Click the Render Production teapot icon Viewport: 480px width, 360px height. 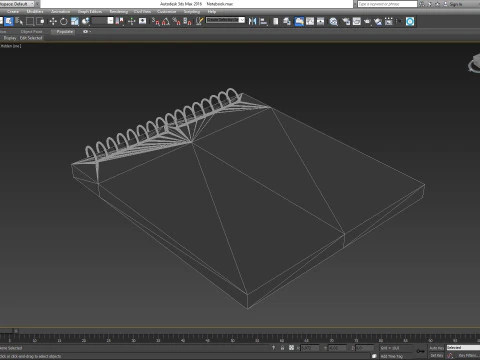[x=367, y=21]
